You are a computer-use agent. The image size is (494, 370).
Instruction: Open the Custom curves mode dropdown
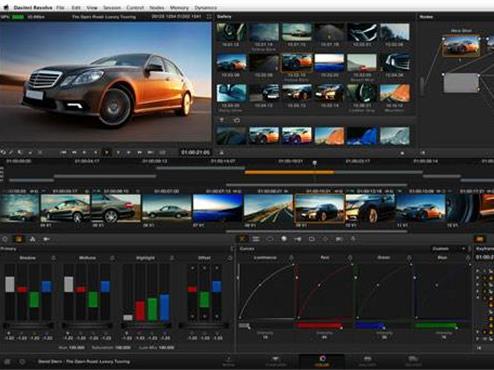(448, 249)
